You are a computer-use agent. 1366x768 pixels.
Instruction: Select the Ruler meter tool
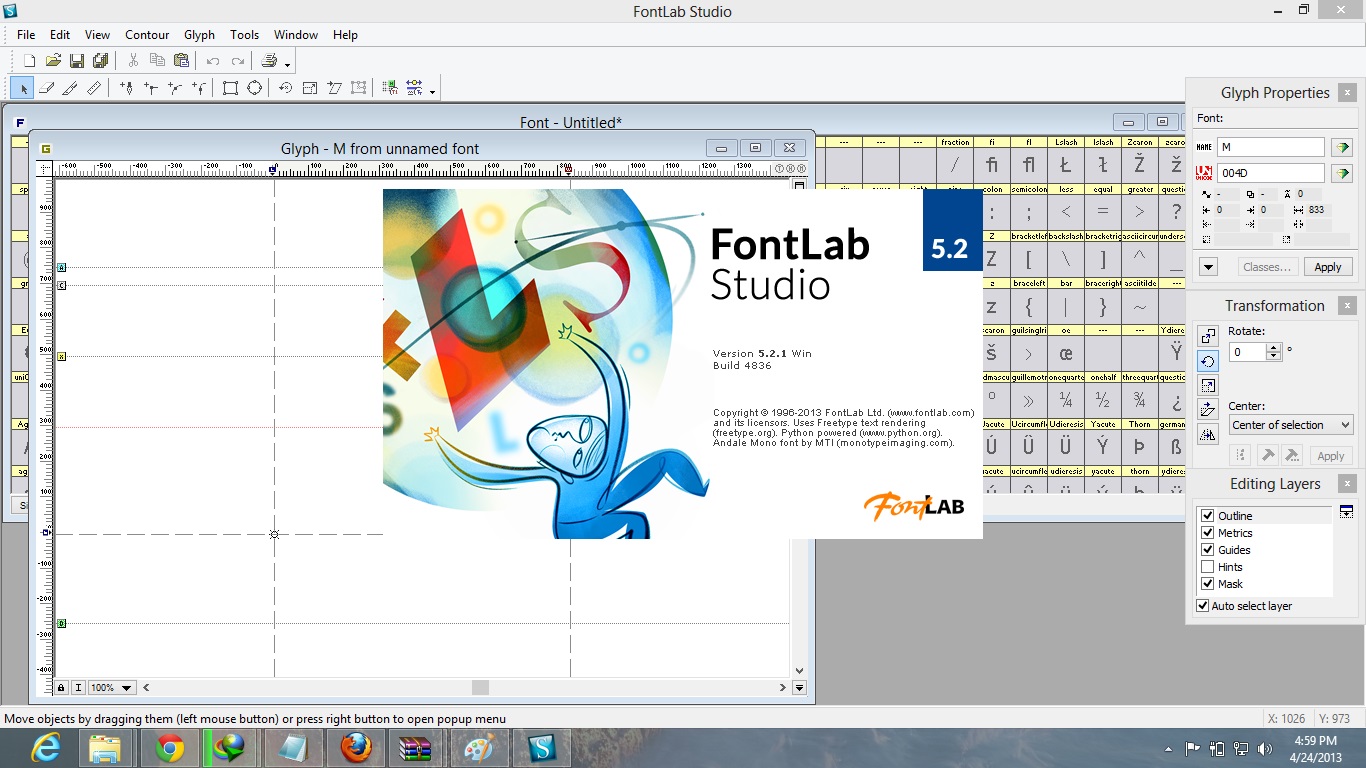[x=94, y=88]
